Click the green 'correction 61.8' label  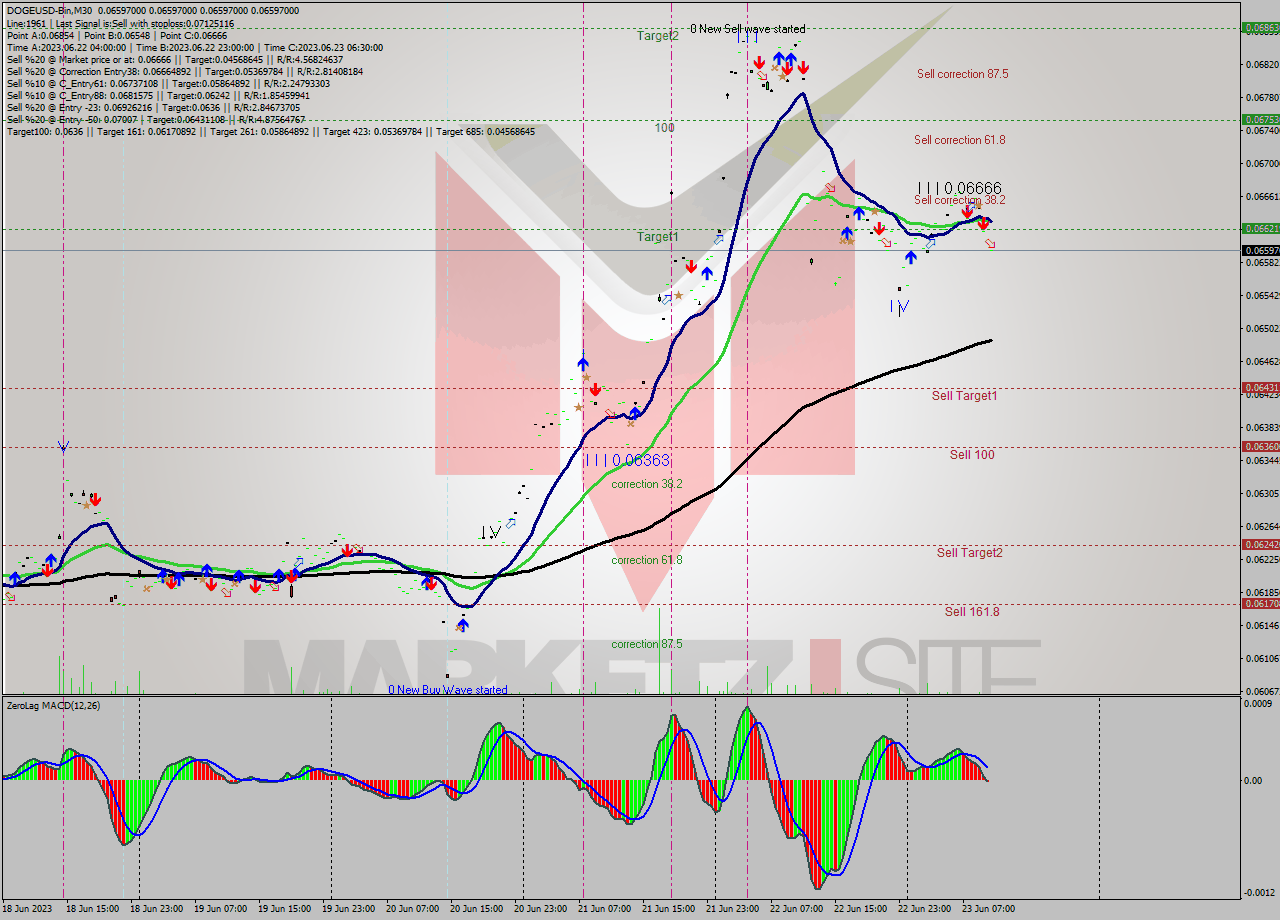[x=647, y=560]
